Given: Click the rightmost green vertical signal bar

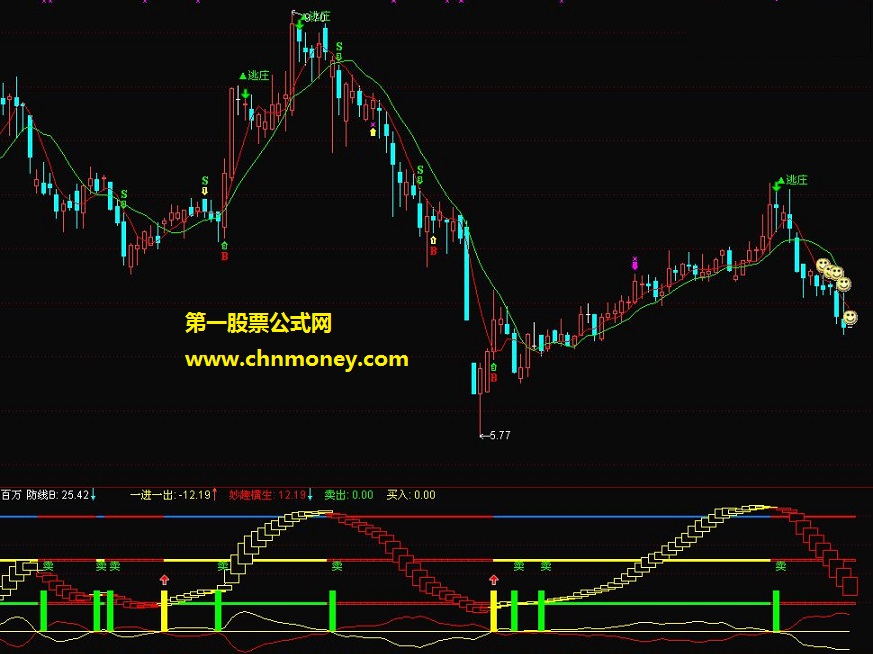Looking at the screenshot, I should [776, 611].
